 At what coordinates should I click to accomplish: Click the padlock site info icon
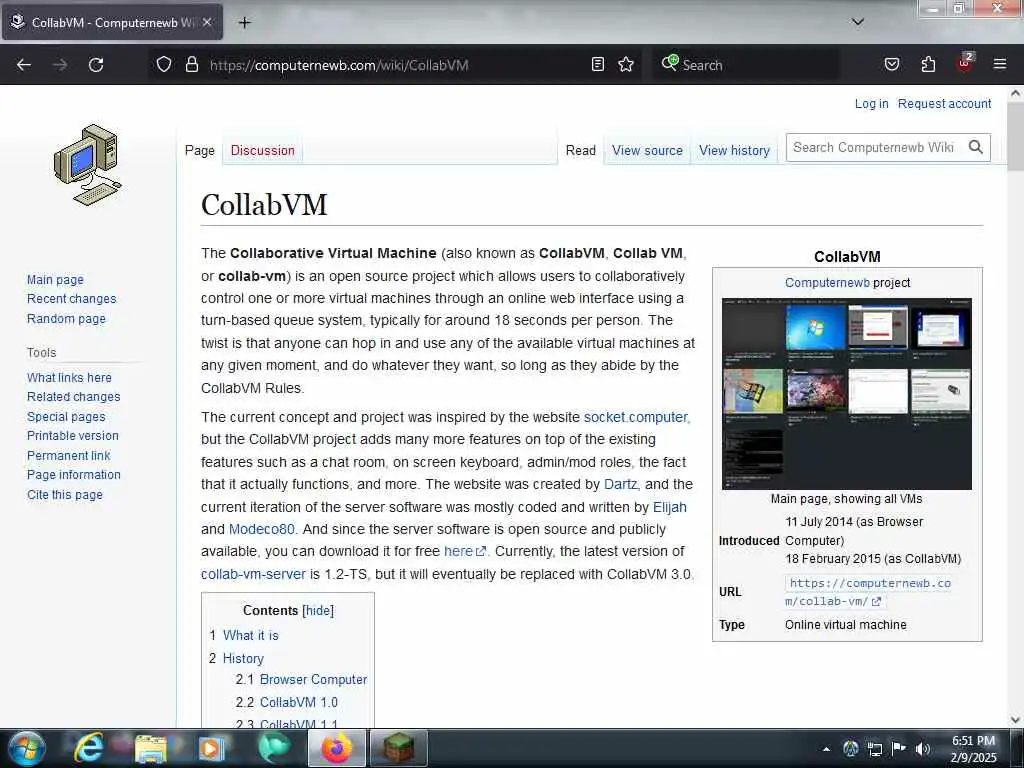coord(191,65)
